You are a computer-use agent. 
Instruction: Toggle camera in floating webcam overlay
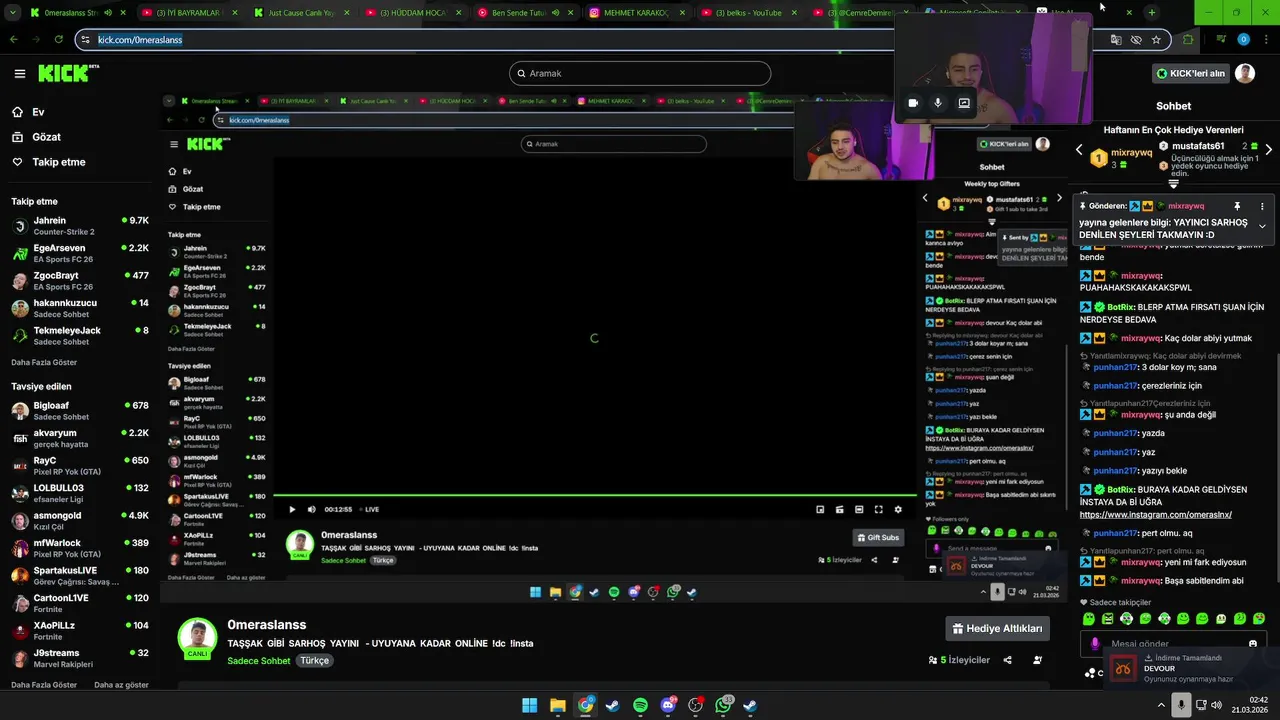click(x=912, y=102)
